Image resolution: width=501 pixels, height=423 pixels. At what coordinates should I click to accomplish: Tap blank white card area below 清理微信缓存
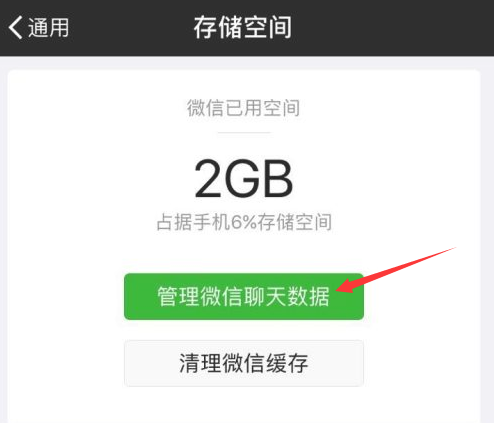coord(244,405)
